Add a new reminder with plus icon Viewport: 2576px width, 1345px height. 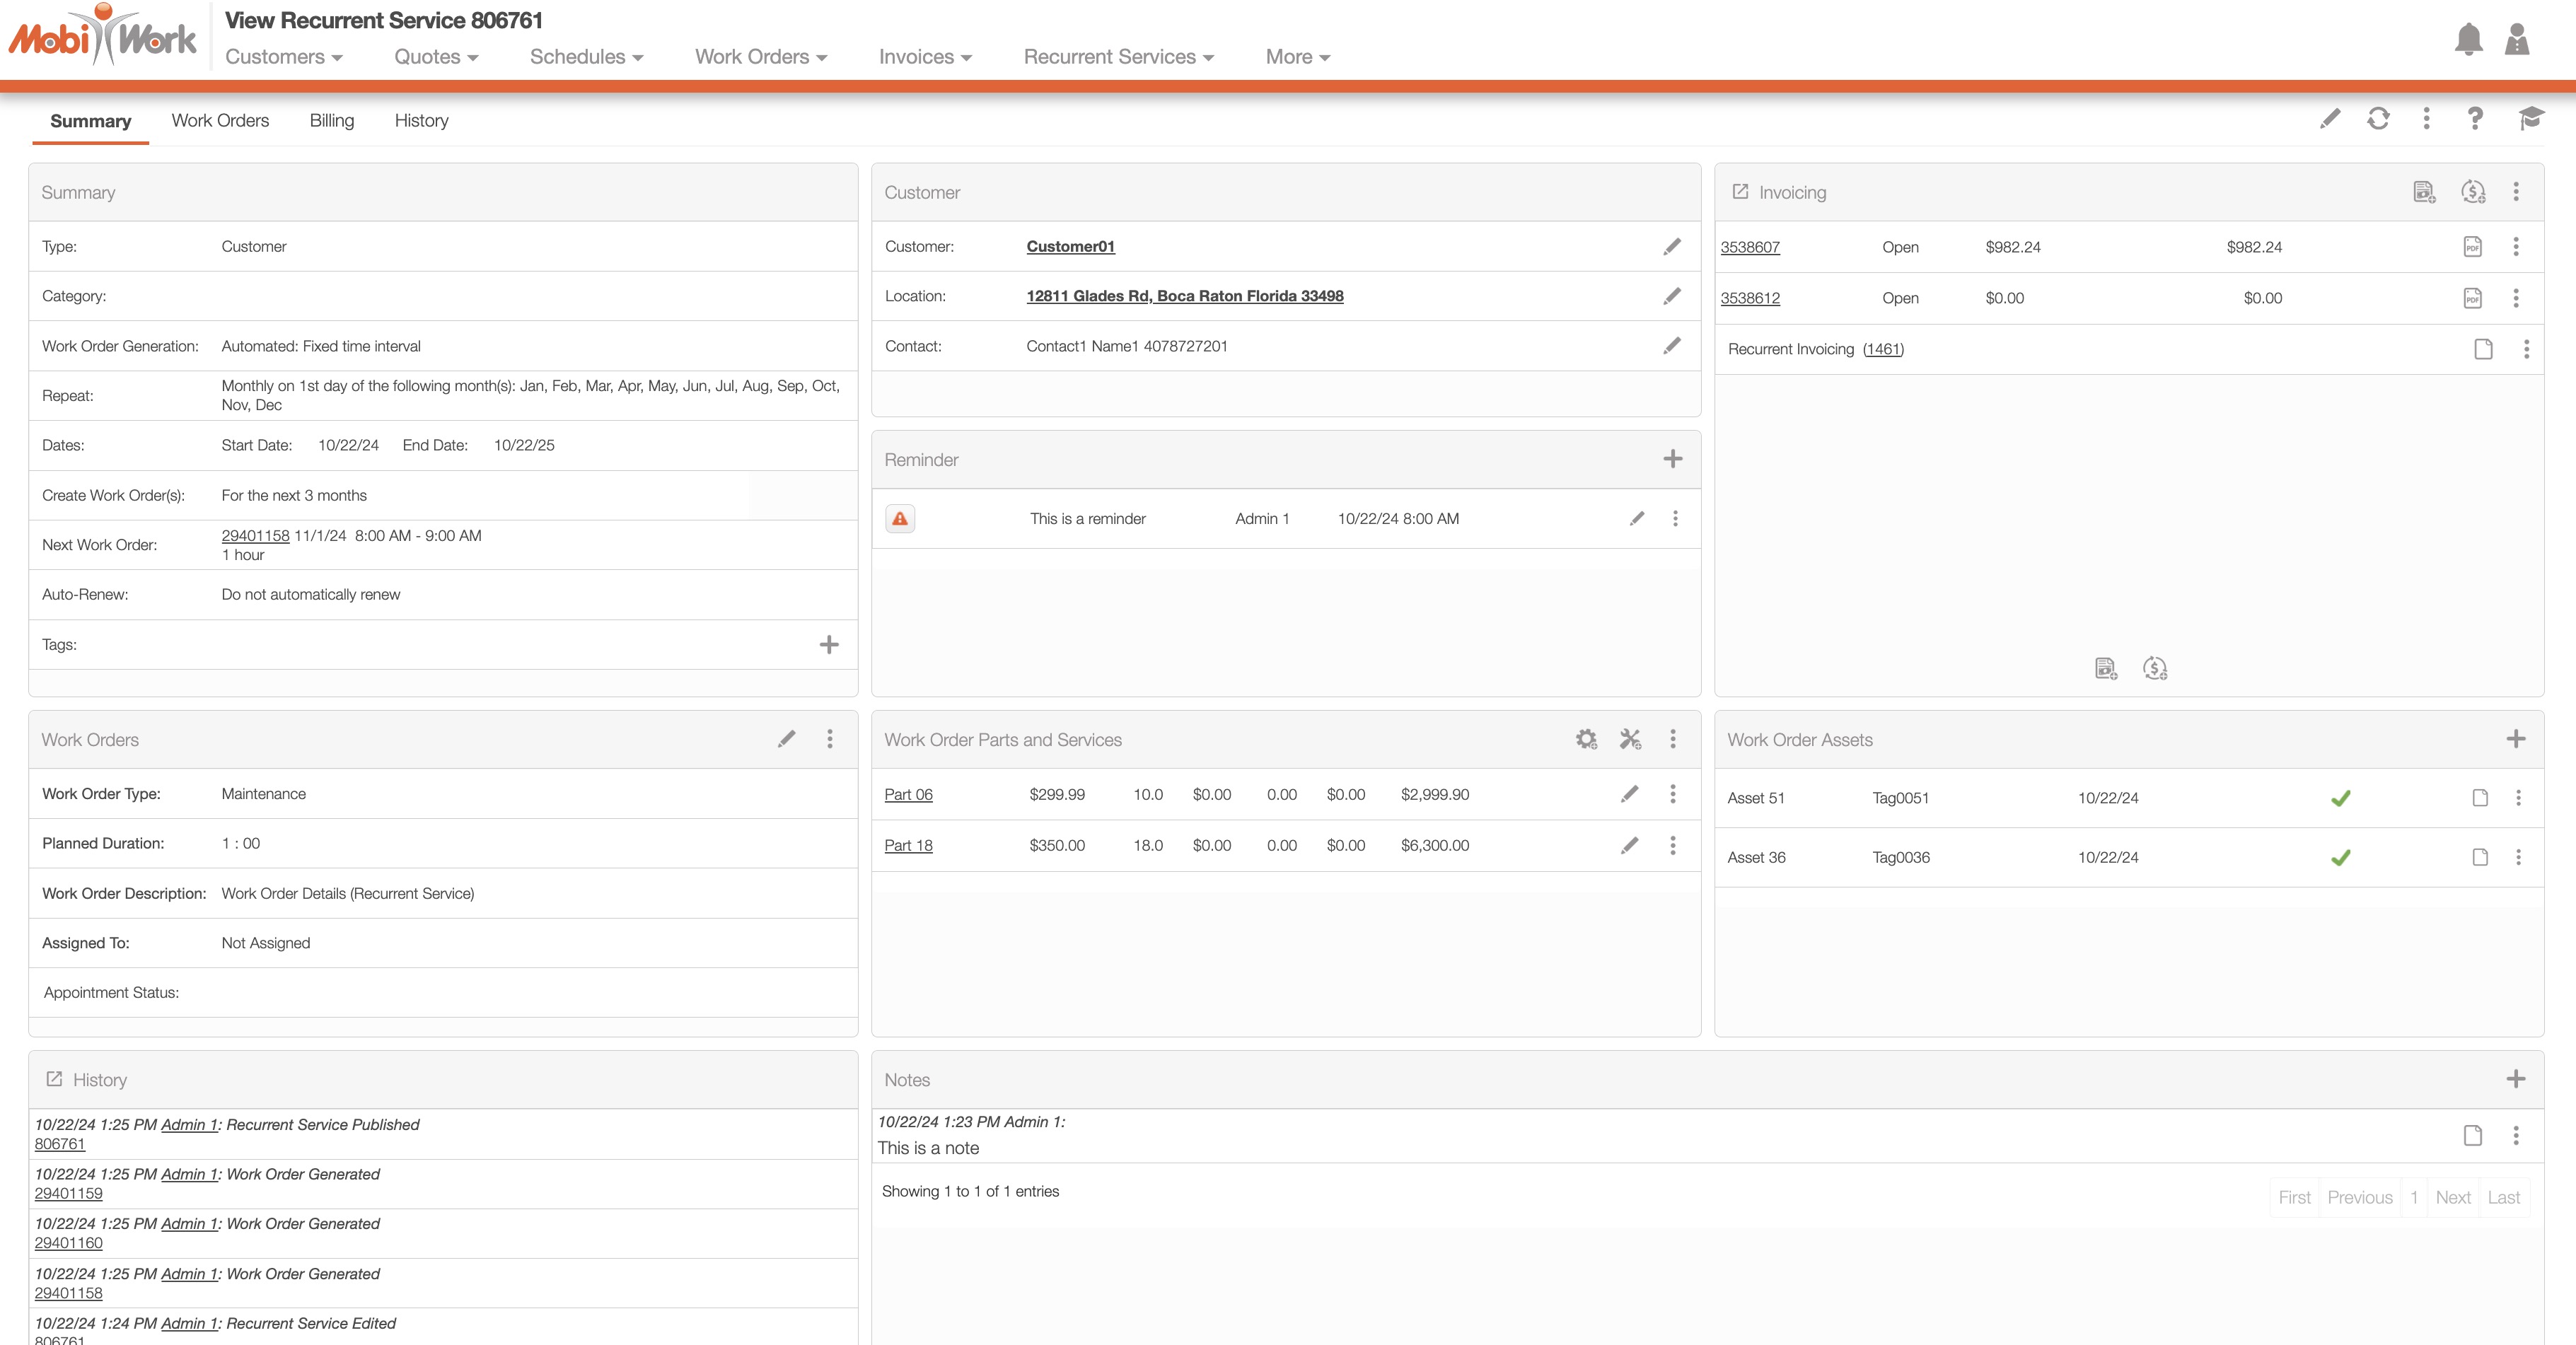click(x=1672, y=459)
